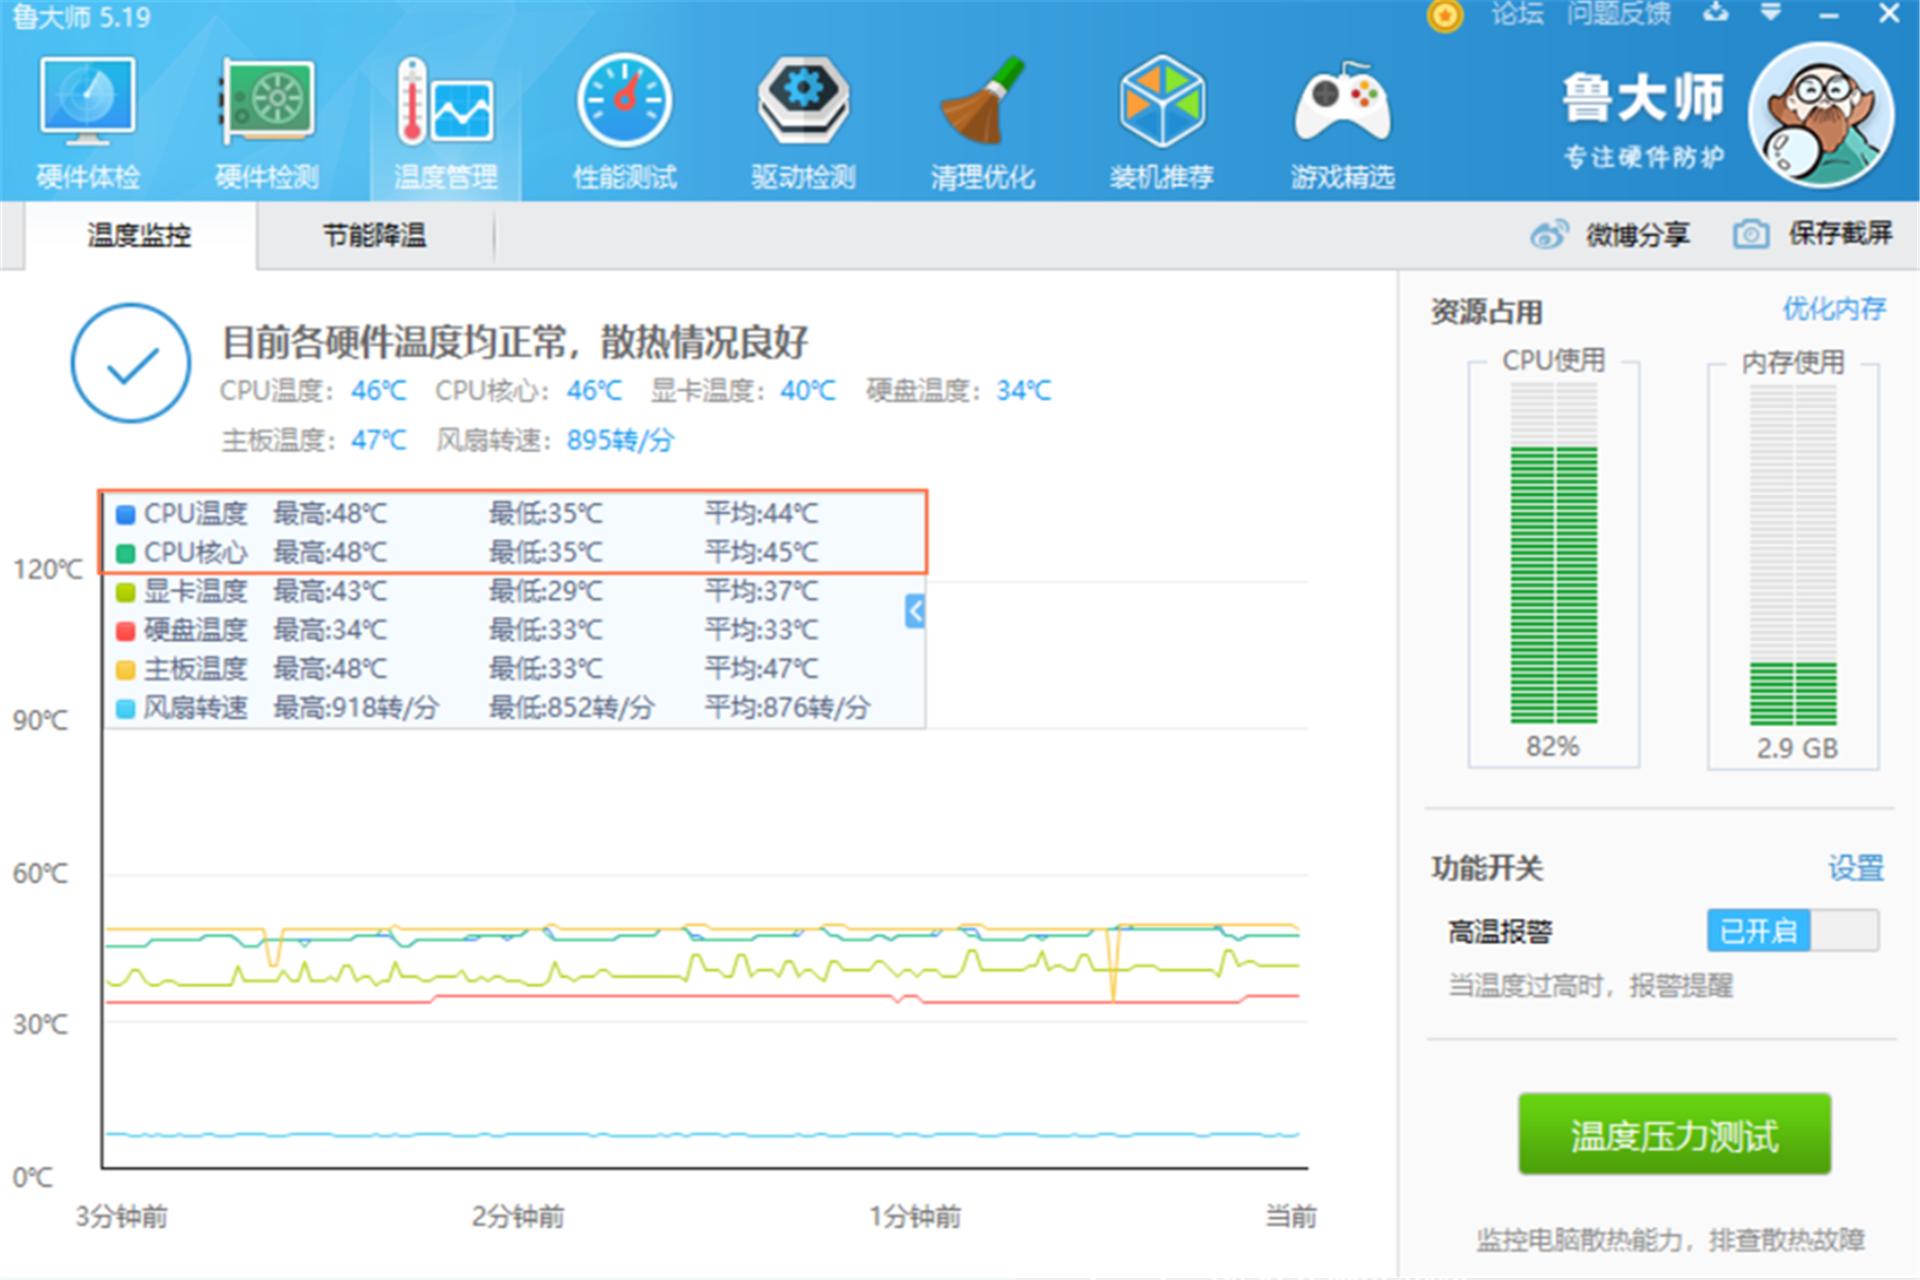The image size is (1920, 1280).
Task: Collapse the temperature statistics panel via the chevron
Action: click(x=913, y=613)
